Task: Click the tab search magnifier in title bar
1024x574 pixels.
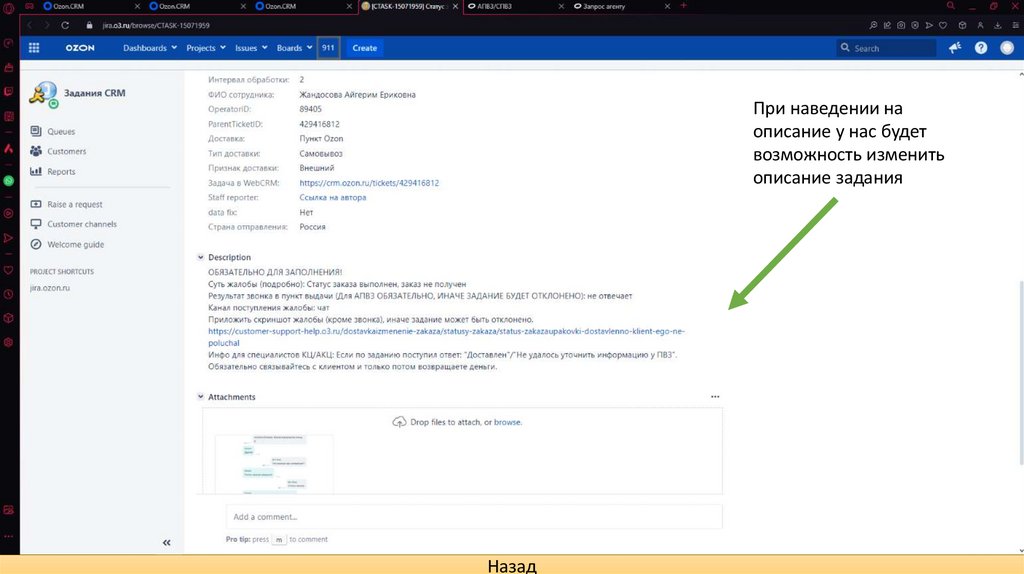Action: click(950, 6)
